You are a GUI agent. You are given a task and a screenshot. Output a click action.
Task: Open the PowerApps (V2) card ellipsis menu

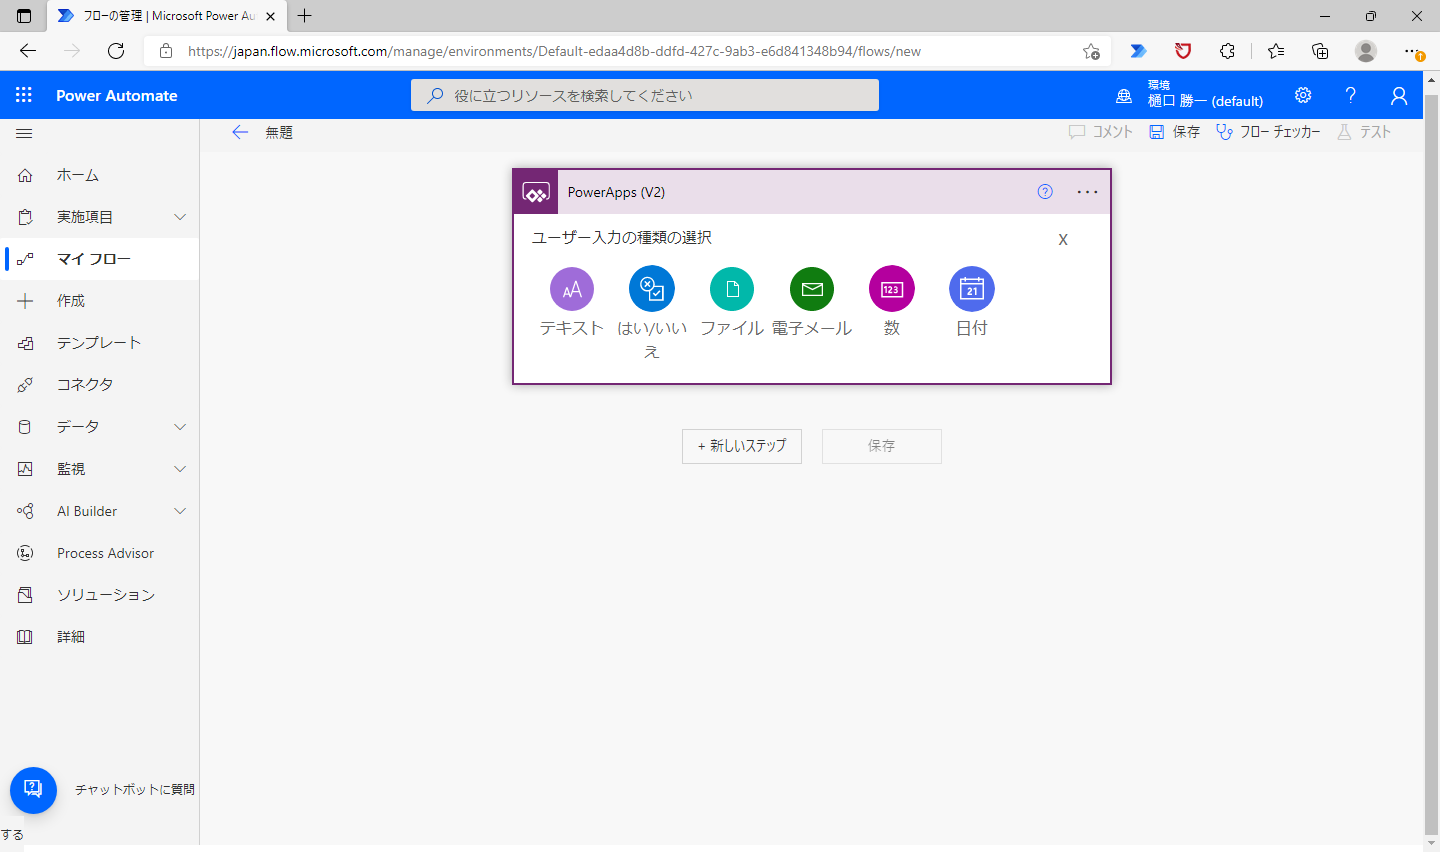[x=1087, y=192]
